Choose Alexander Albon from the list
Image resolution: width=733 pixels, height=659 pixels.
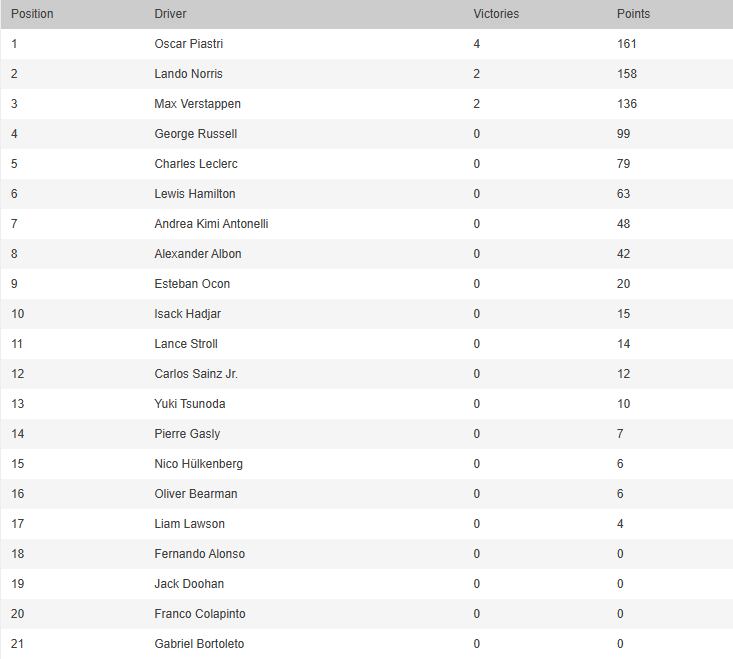197,254
